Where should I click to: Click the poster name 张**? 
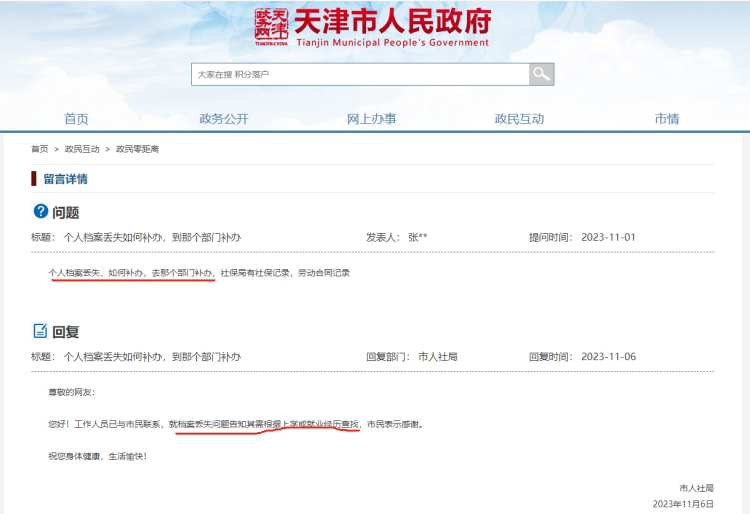pos(418,237)
